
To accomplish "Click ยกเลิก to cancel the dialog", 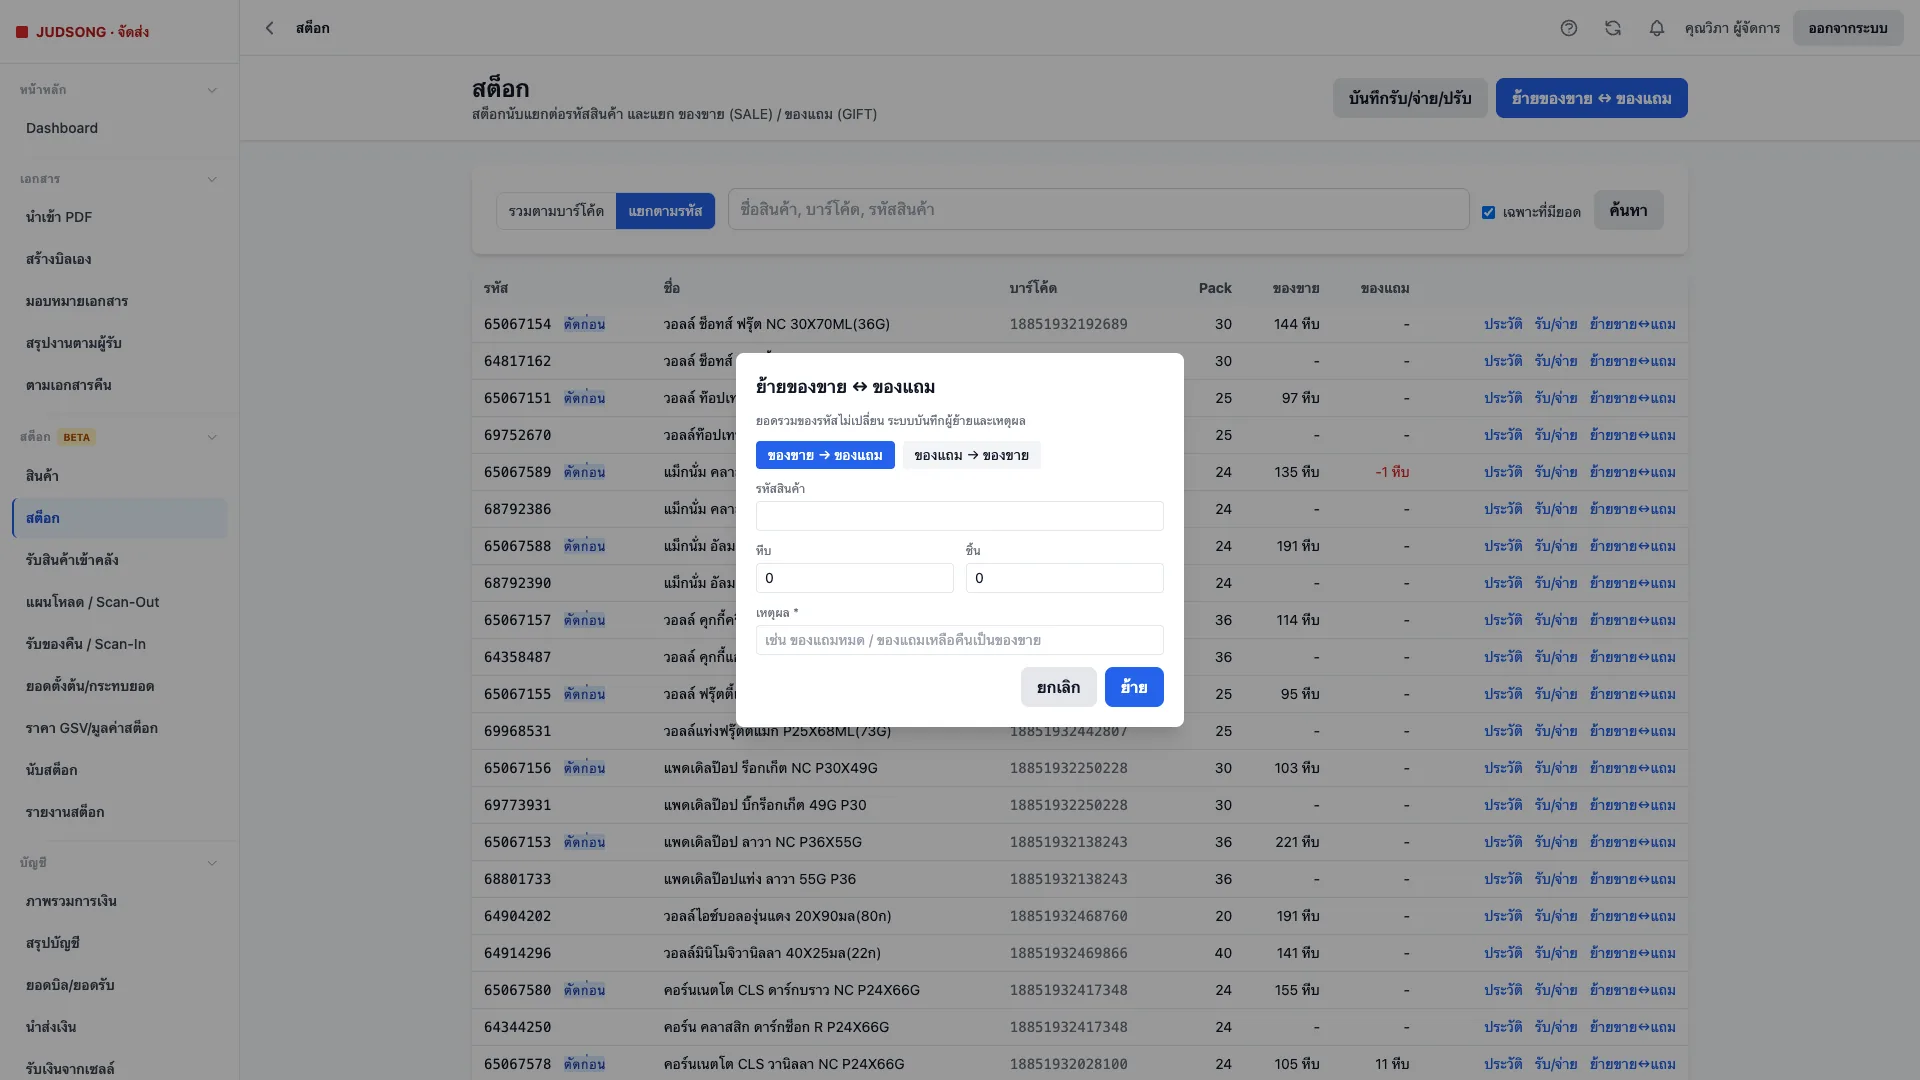I will [x=1058, y=687].
